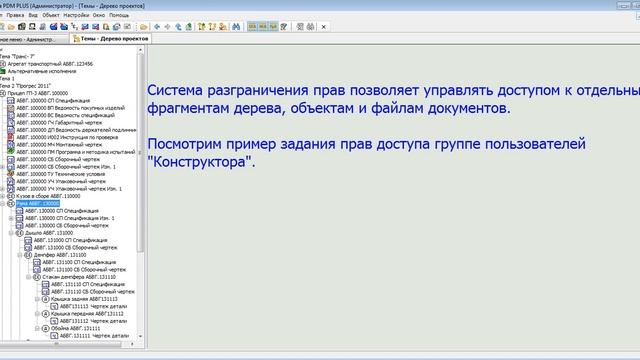Collapse the Демпфер АБВГ.131100 tree node
Viewport: 640px width, 360px height.
coord(20,255)
